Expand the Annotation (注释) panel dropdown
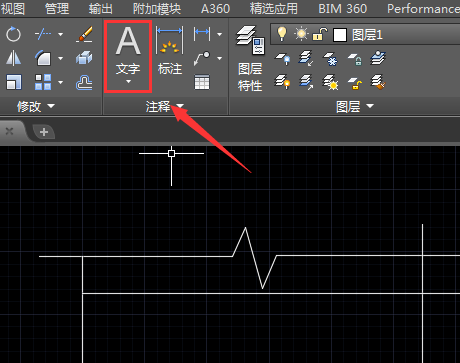The height and width of the screenshot is (363, 460). [x=180, y=106]
